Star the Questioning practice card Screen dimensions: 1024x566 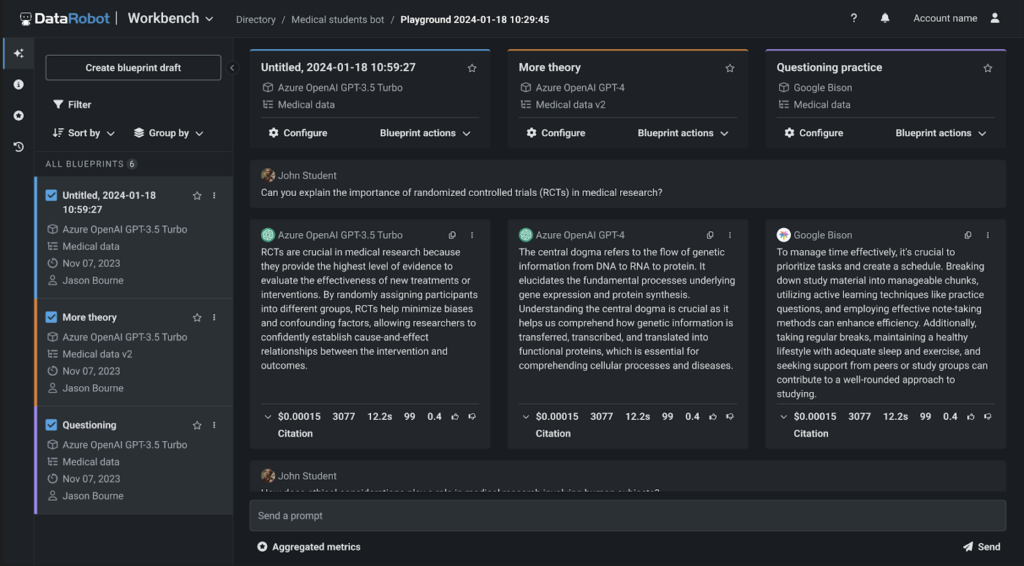coord(988,68)
